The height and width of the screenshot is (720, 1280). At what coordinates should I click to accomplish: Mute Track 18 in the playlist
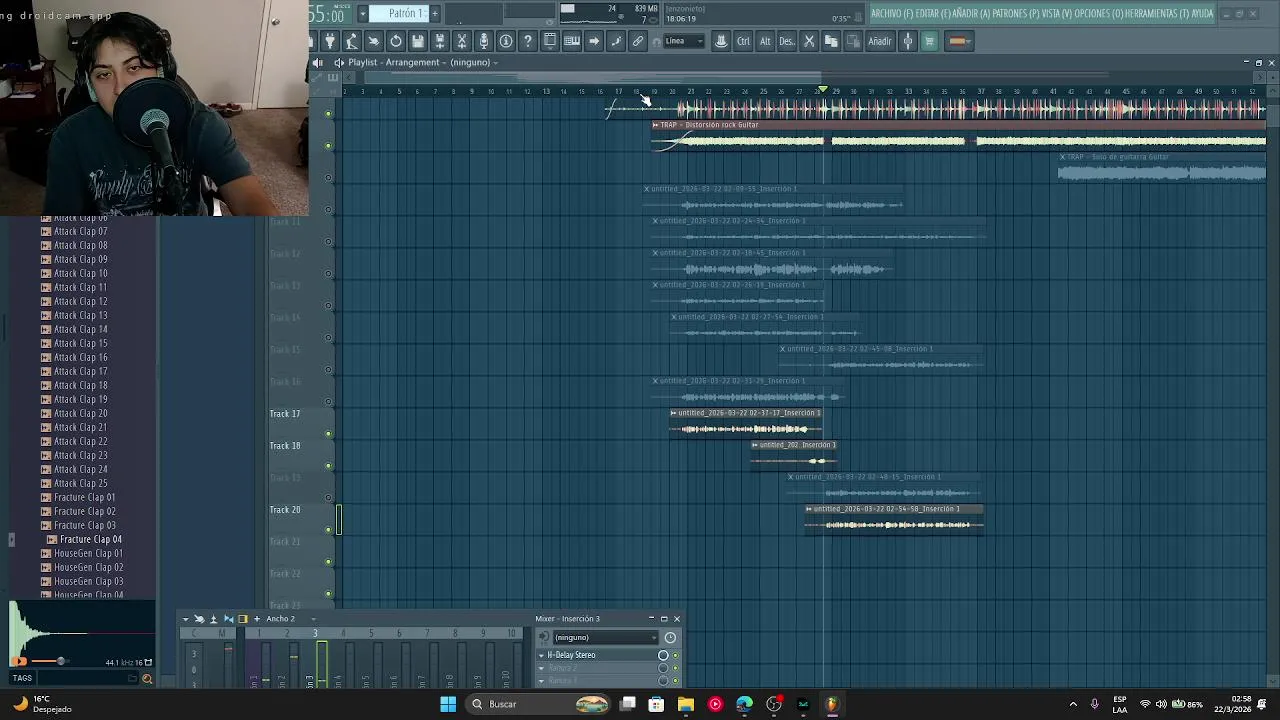(x=328, y=466)
